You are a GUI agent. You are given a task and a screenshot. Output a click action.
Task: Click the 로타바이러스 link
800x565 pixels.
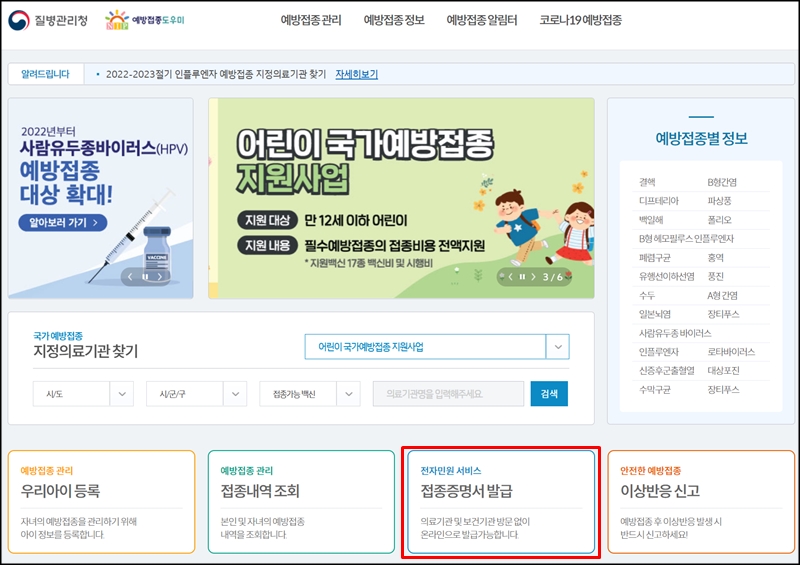pyautogui.click(x=731, y=352)
